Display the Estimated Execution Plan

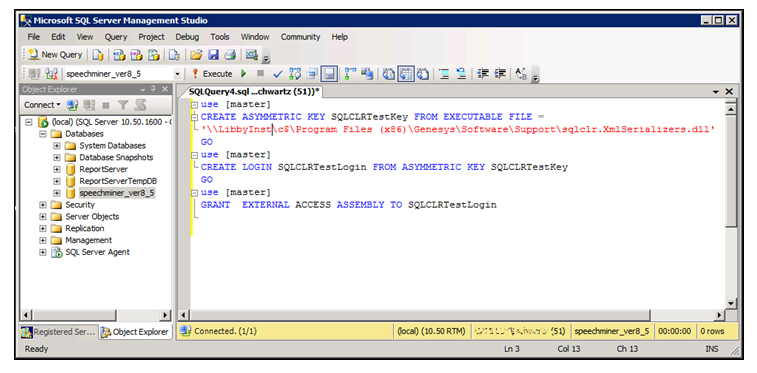294,74
